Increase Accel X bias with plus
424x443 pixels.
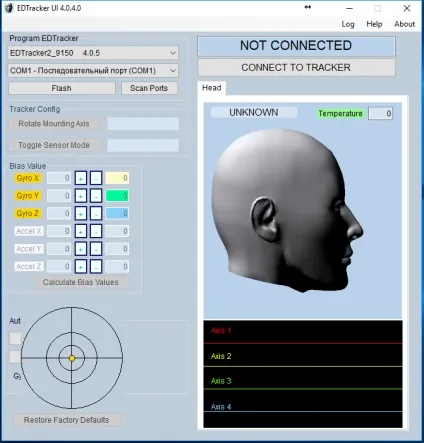click(81, 231)
